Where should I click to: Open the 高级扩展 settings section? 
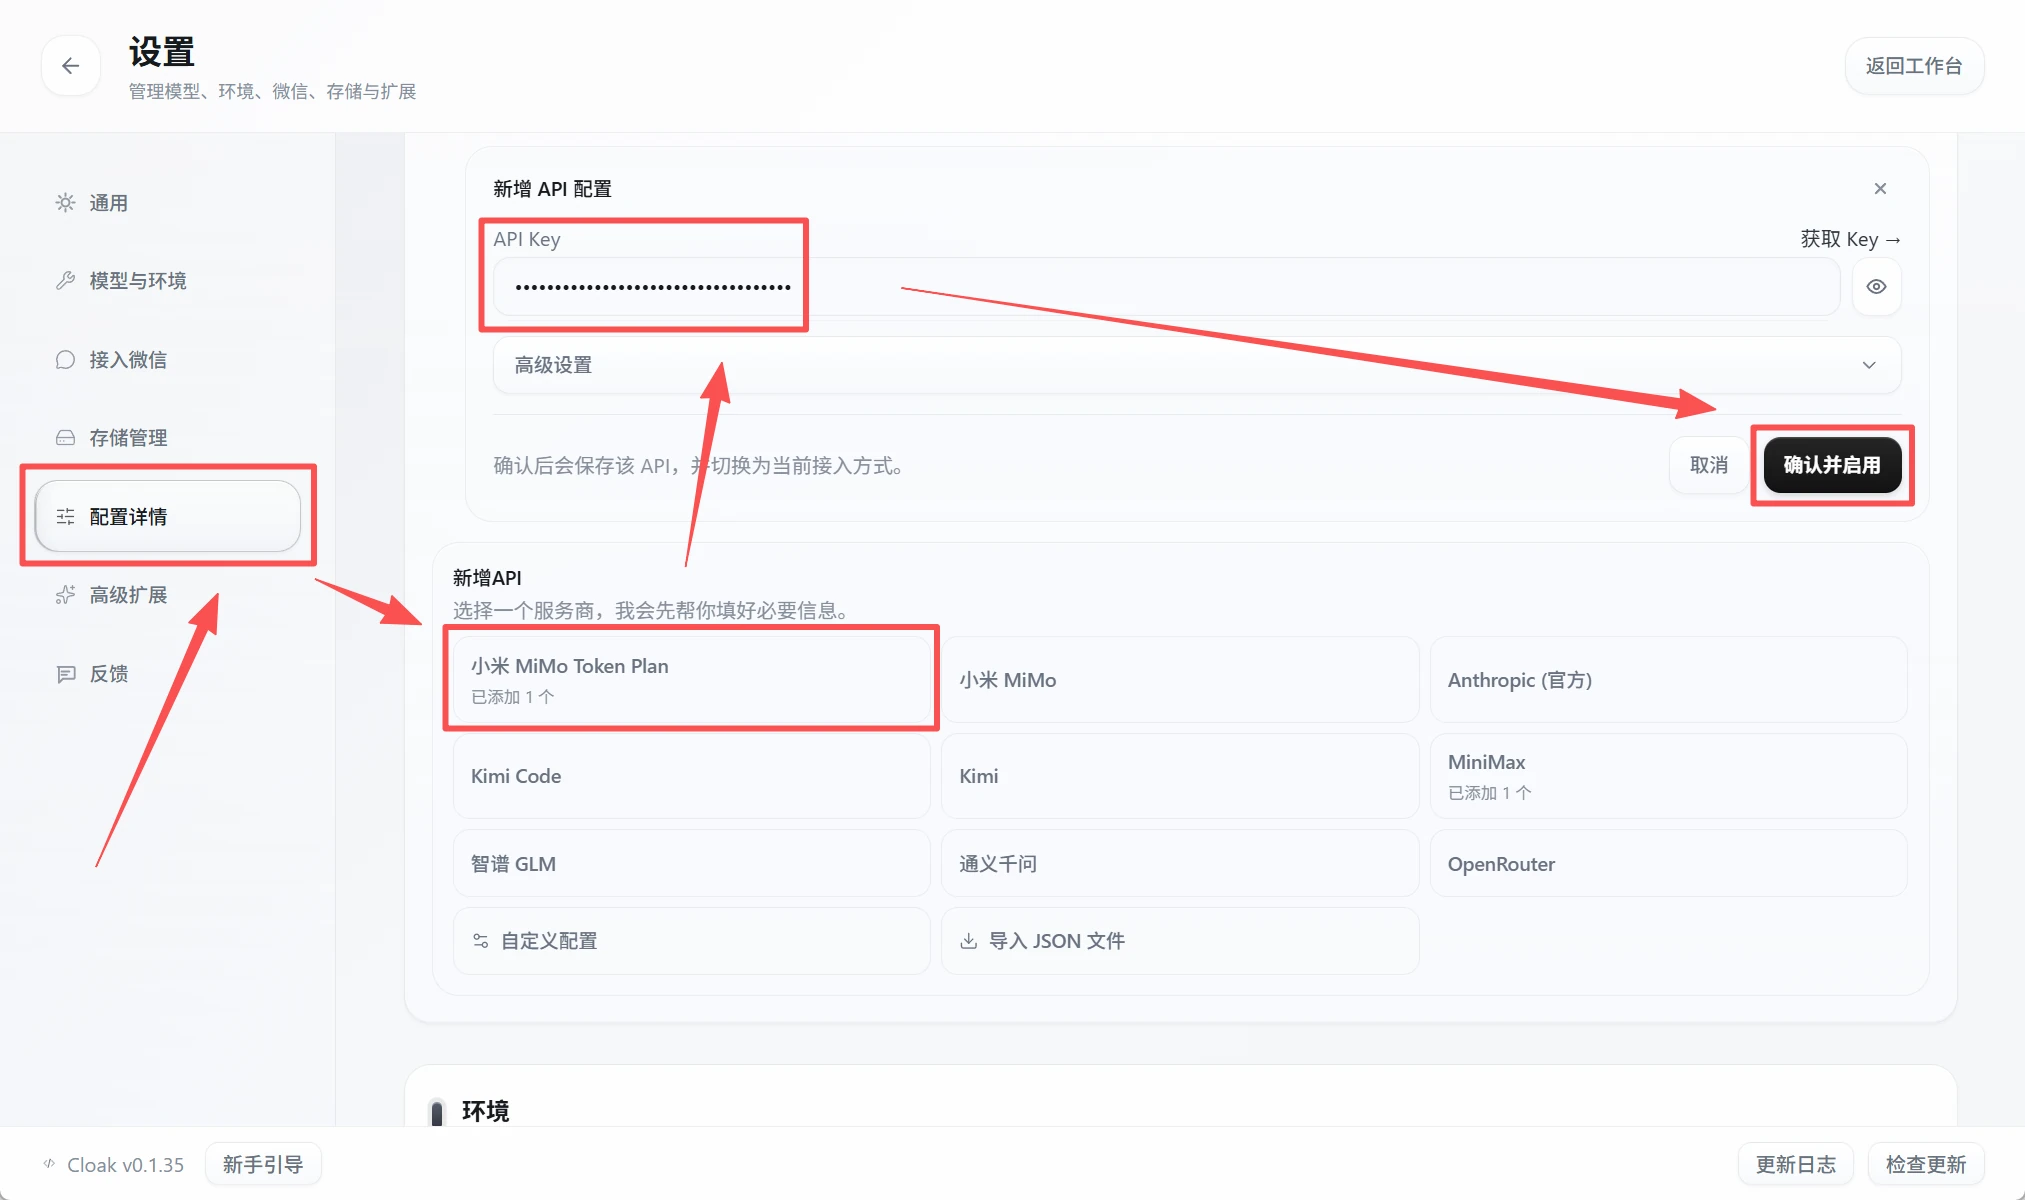pyautogui.click(x=168, y=595)
